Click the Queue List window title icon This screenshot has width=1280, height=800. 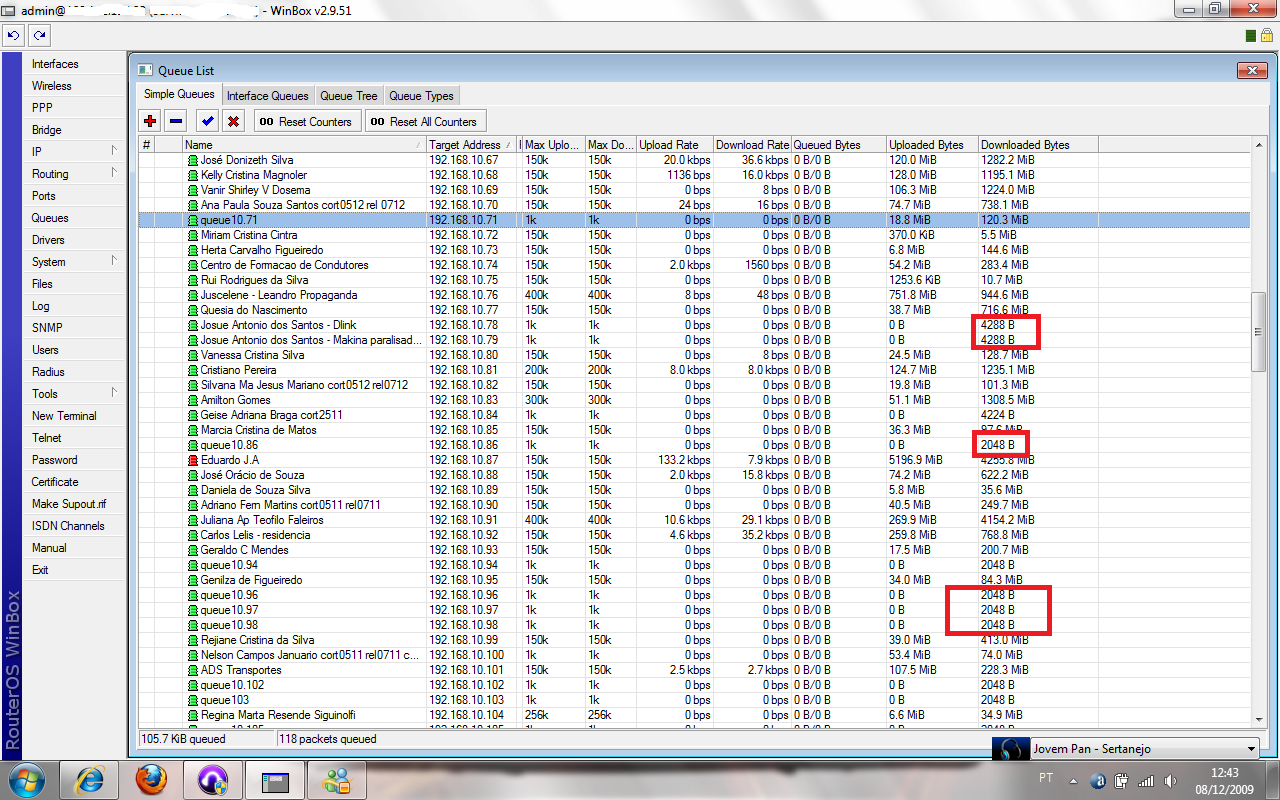point(146,70)
